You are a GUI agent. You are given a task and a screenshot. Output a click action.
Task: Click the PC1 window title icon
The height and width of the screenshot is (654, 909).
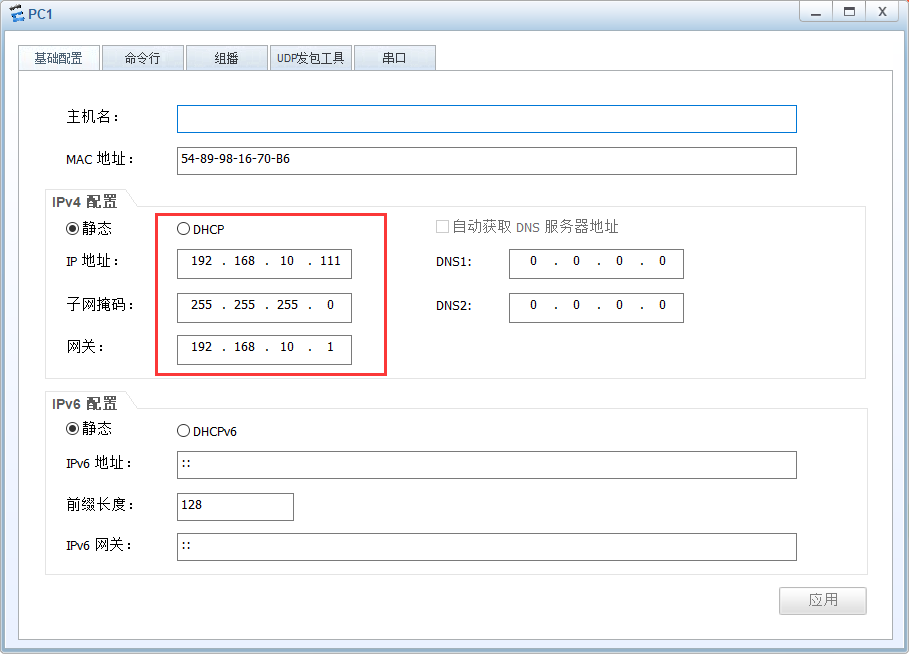(x=17, y=13)
